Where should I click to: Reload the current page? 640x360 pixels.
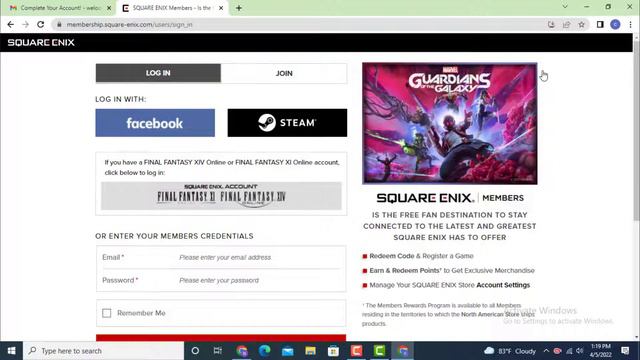coord(40,24)
